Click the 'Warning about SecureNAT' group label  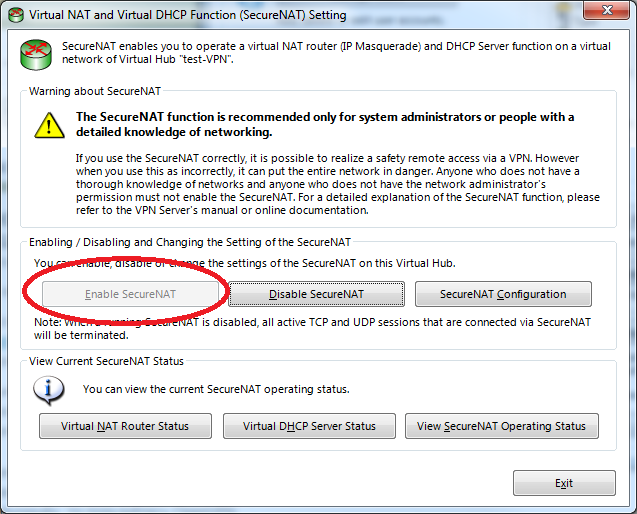point(95,91)
